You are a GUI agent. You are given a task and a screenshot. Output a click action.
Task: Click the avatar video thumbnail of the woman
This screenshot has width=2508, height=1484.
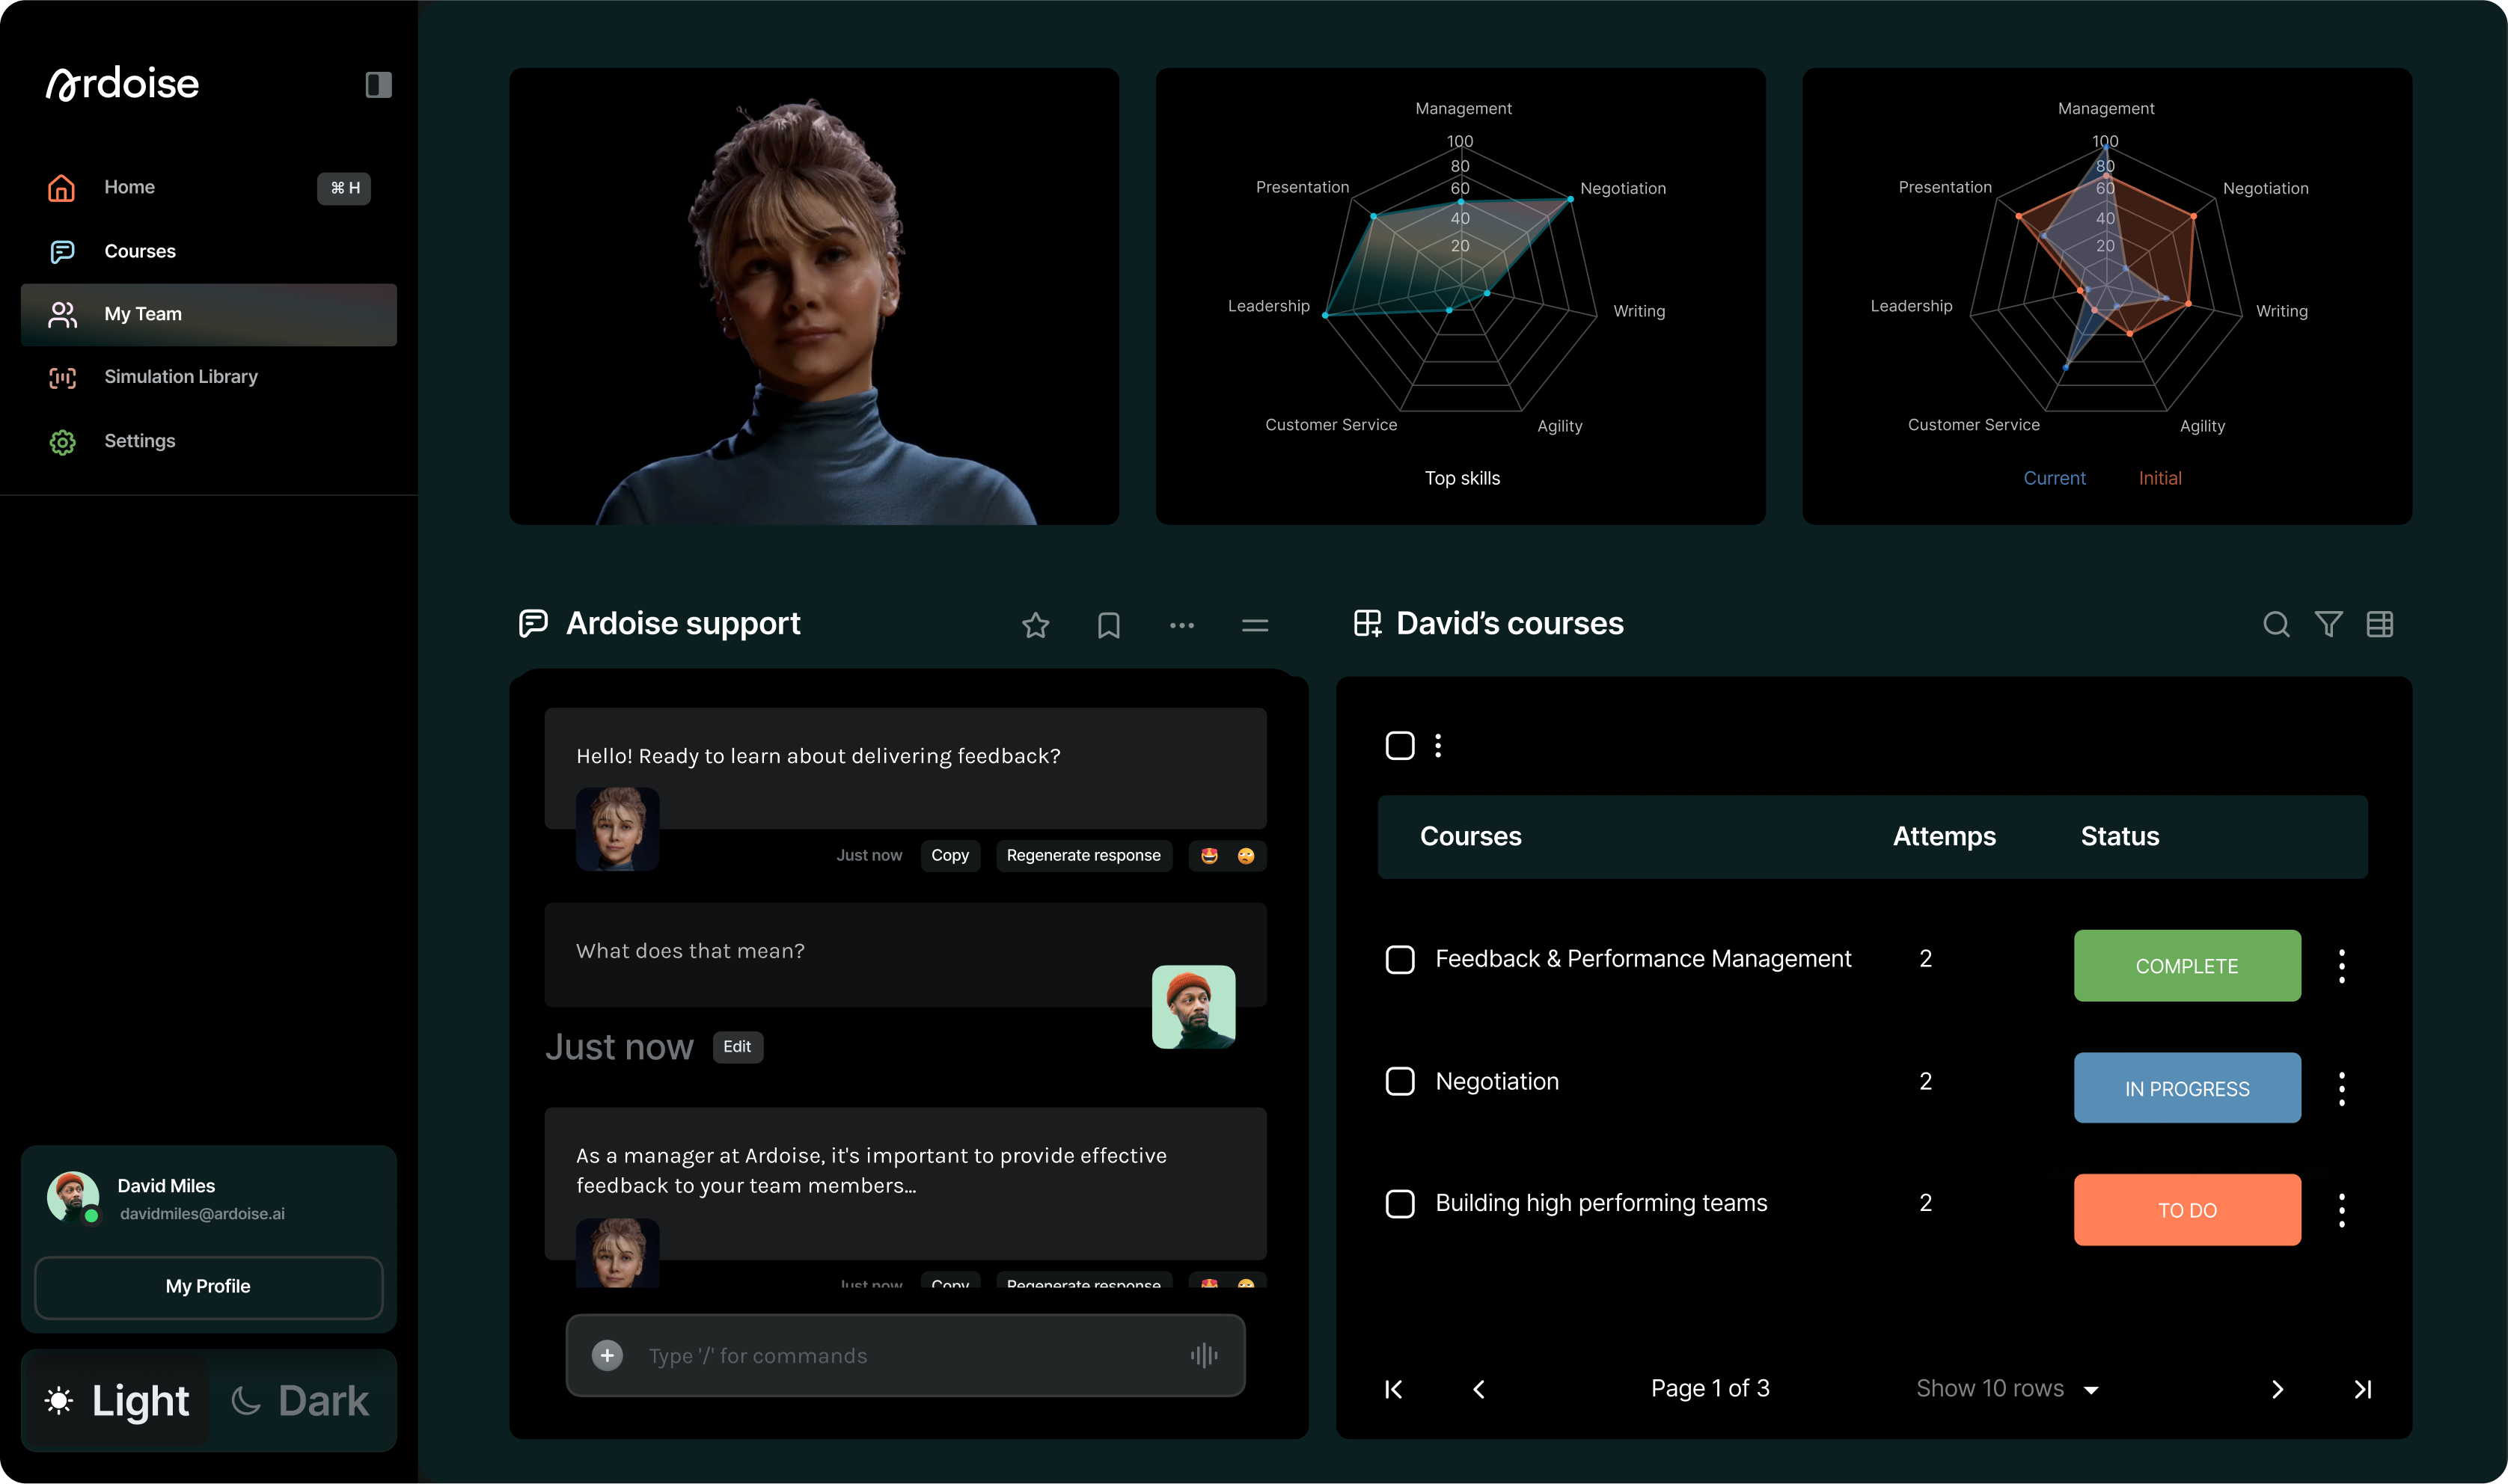(x=814, y=296)
